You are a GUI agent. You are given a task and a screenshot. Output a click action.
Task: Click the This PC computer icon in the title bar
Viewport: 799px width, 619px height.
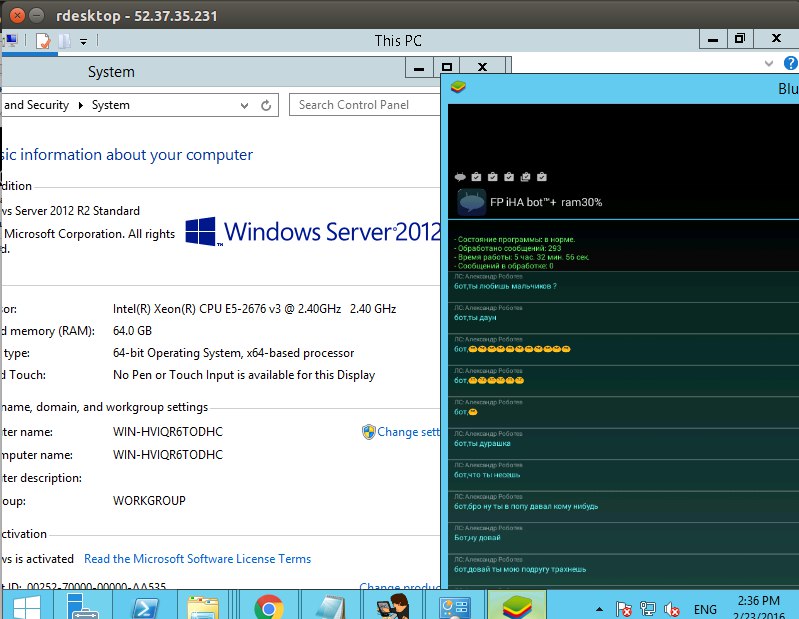point(11,40)
